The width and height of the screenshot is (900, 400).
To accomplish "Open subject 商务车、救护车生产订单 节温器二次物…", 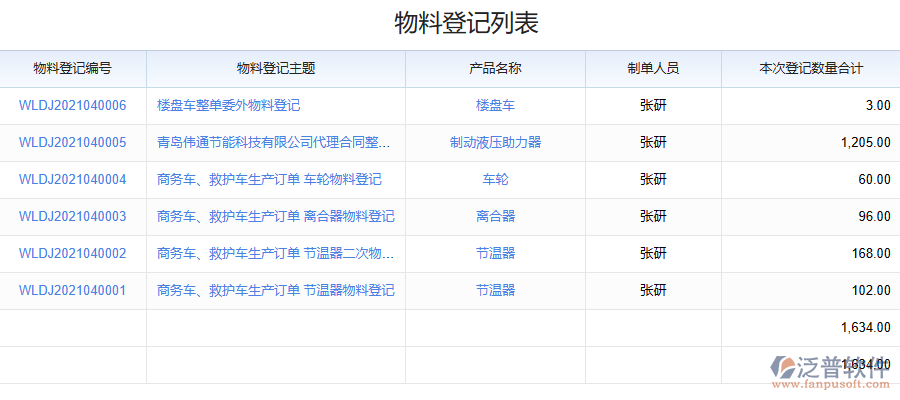I will pyautogui.click(x=276, y=253).
